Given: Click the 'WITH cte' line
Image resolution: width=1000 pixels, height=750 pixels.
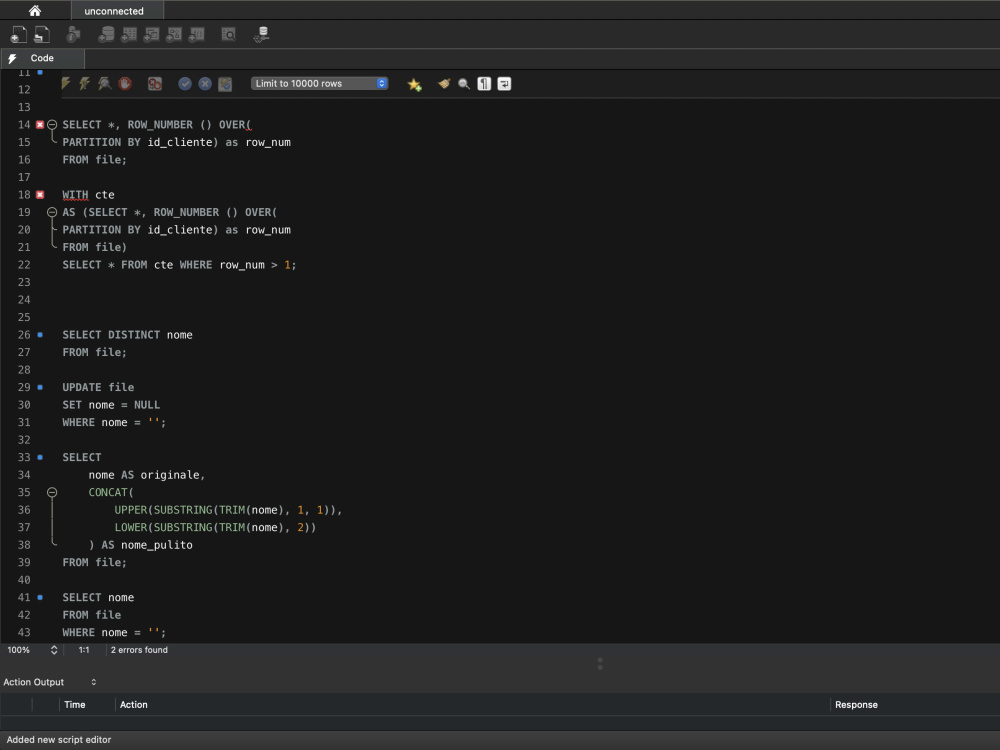Looking at the screenshot, I should (89, 195).
